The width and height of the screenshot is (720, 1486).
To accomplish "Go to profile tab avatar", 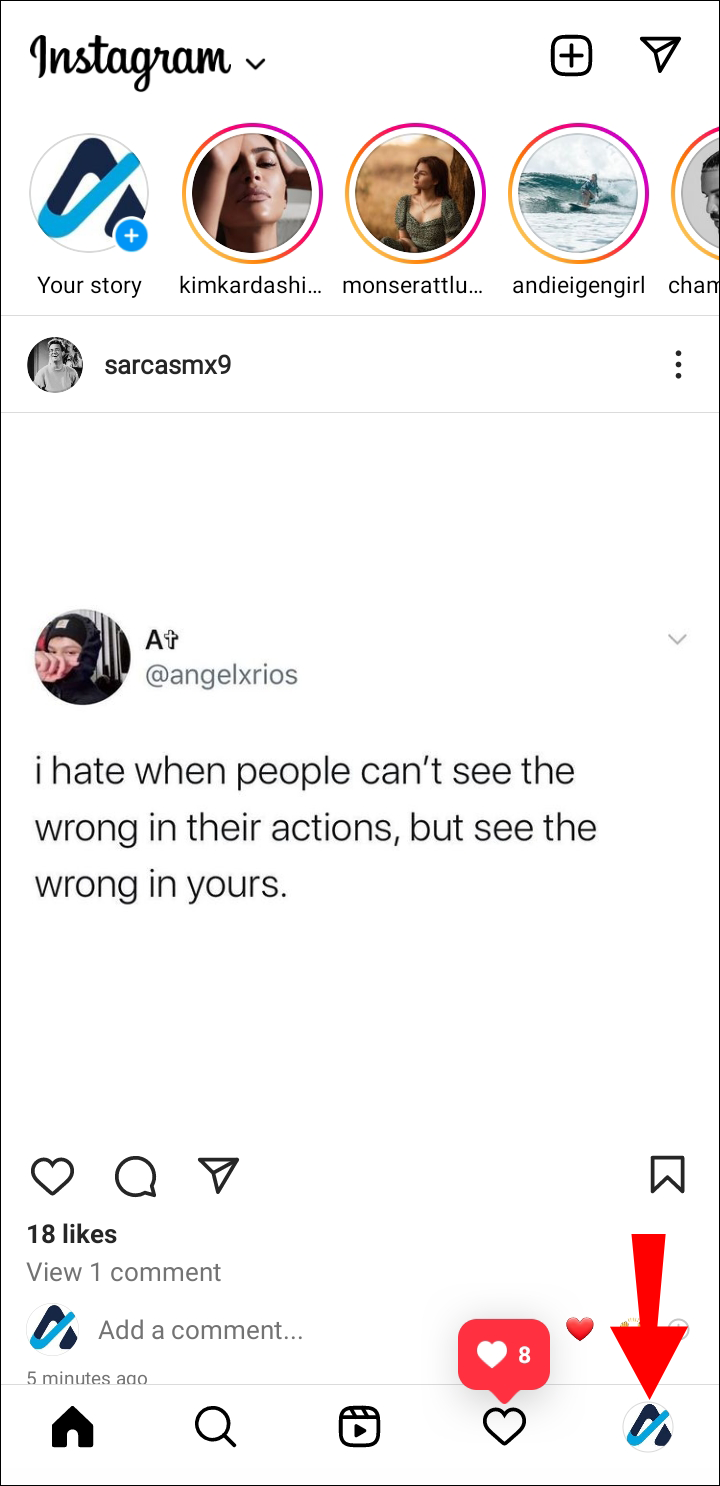I will (648, 1427).
